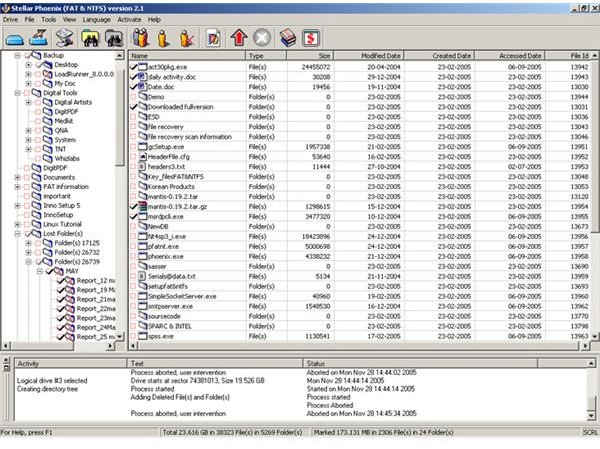Click the activity log scroll-down arrow

pos(591,416)
